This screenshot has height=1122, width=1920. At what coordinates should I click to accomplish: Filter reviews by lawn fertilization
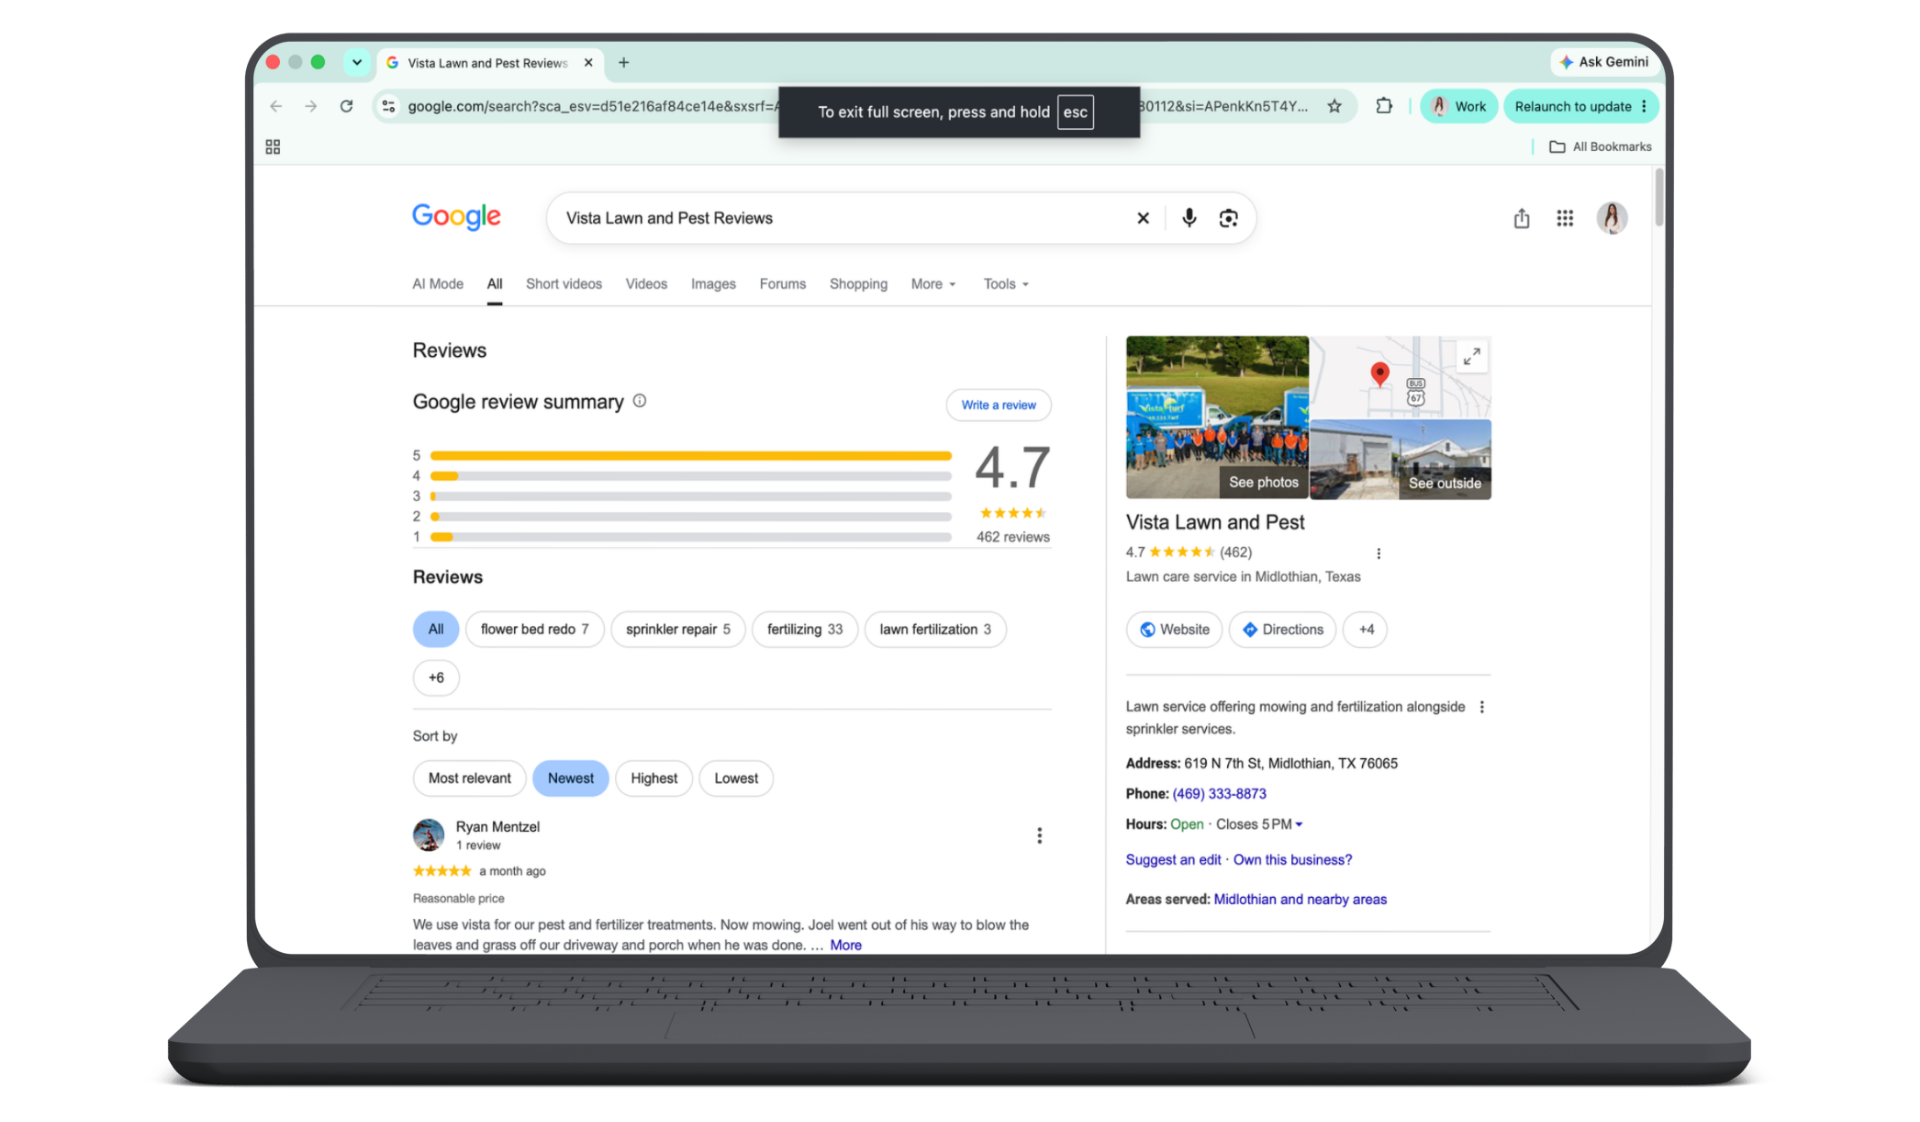[935, 629]
